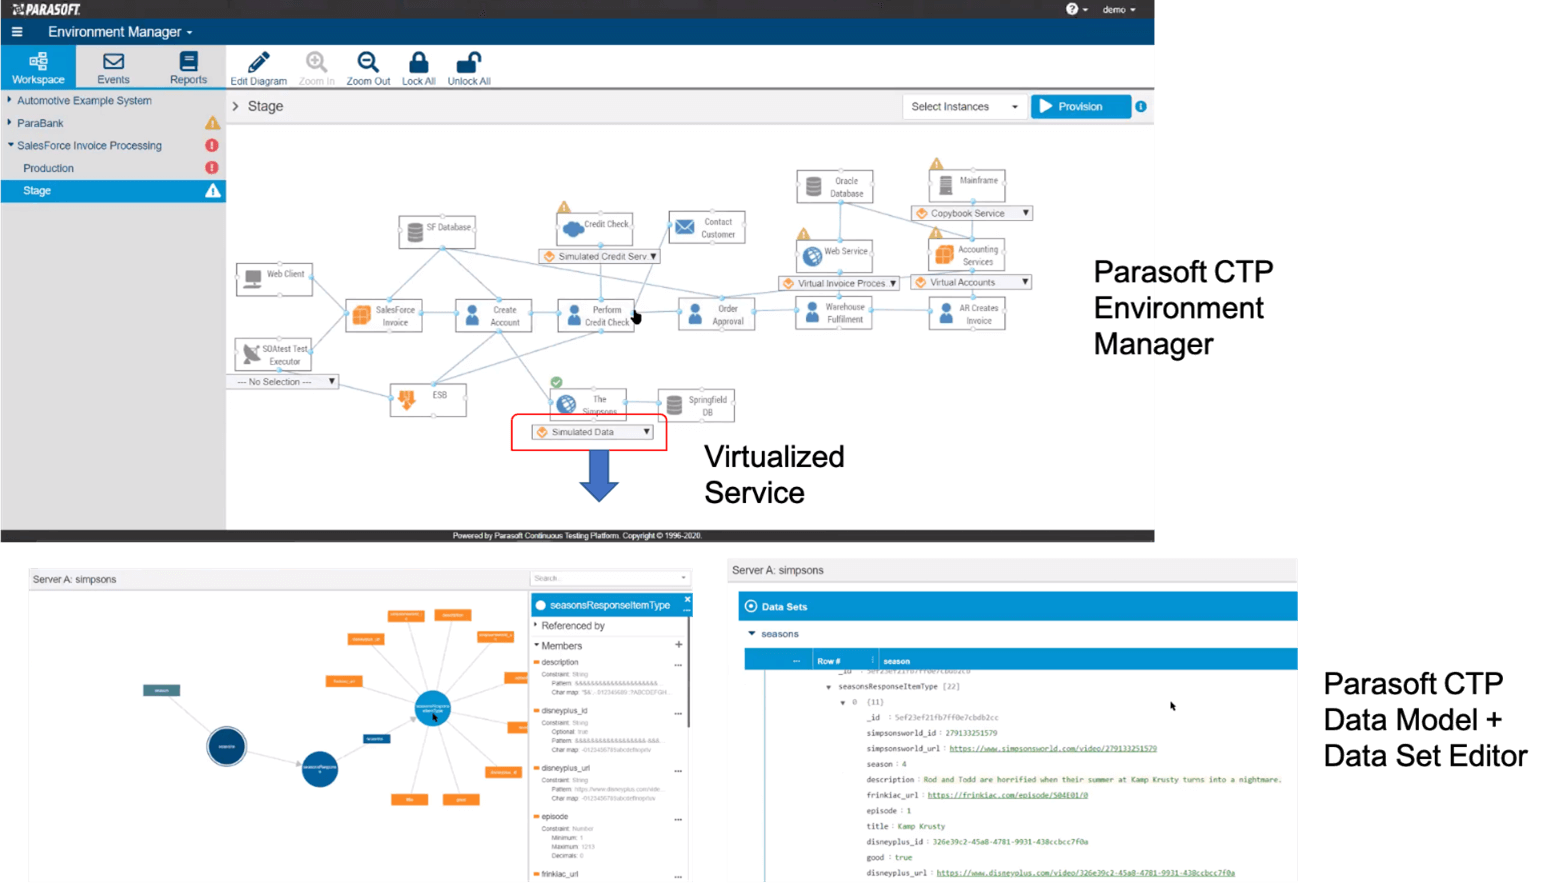
Task: Select the Web Client node
Action: click(274, 279)
